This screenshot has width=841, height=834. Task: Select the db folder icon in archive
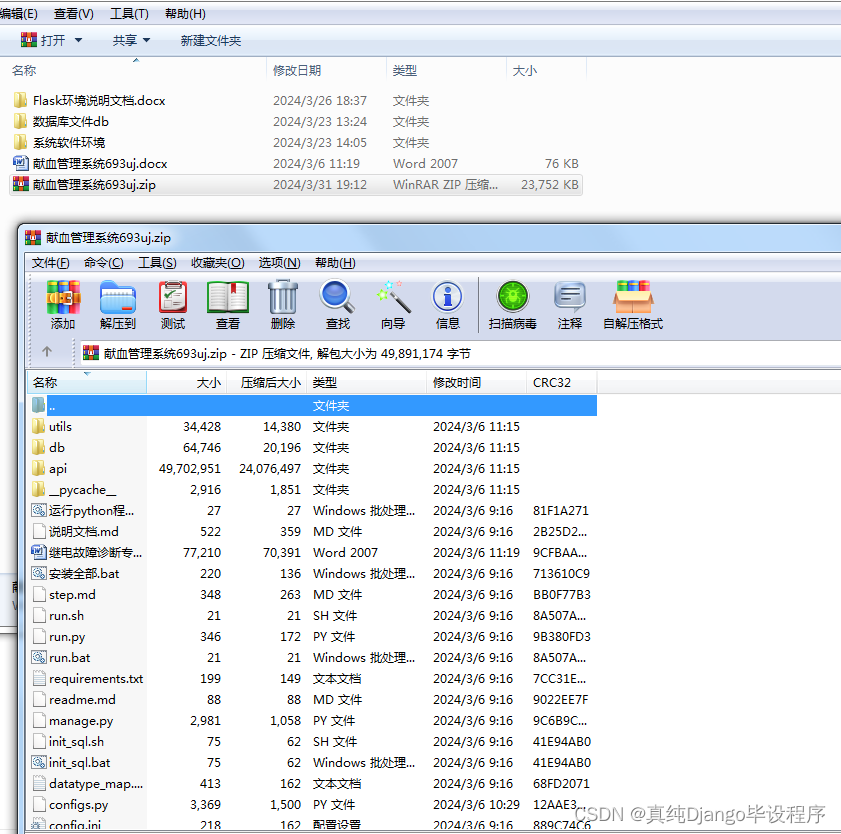(x=38, y=448)
